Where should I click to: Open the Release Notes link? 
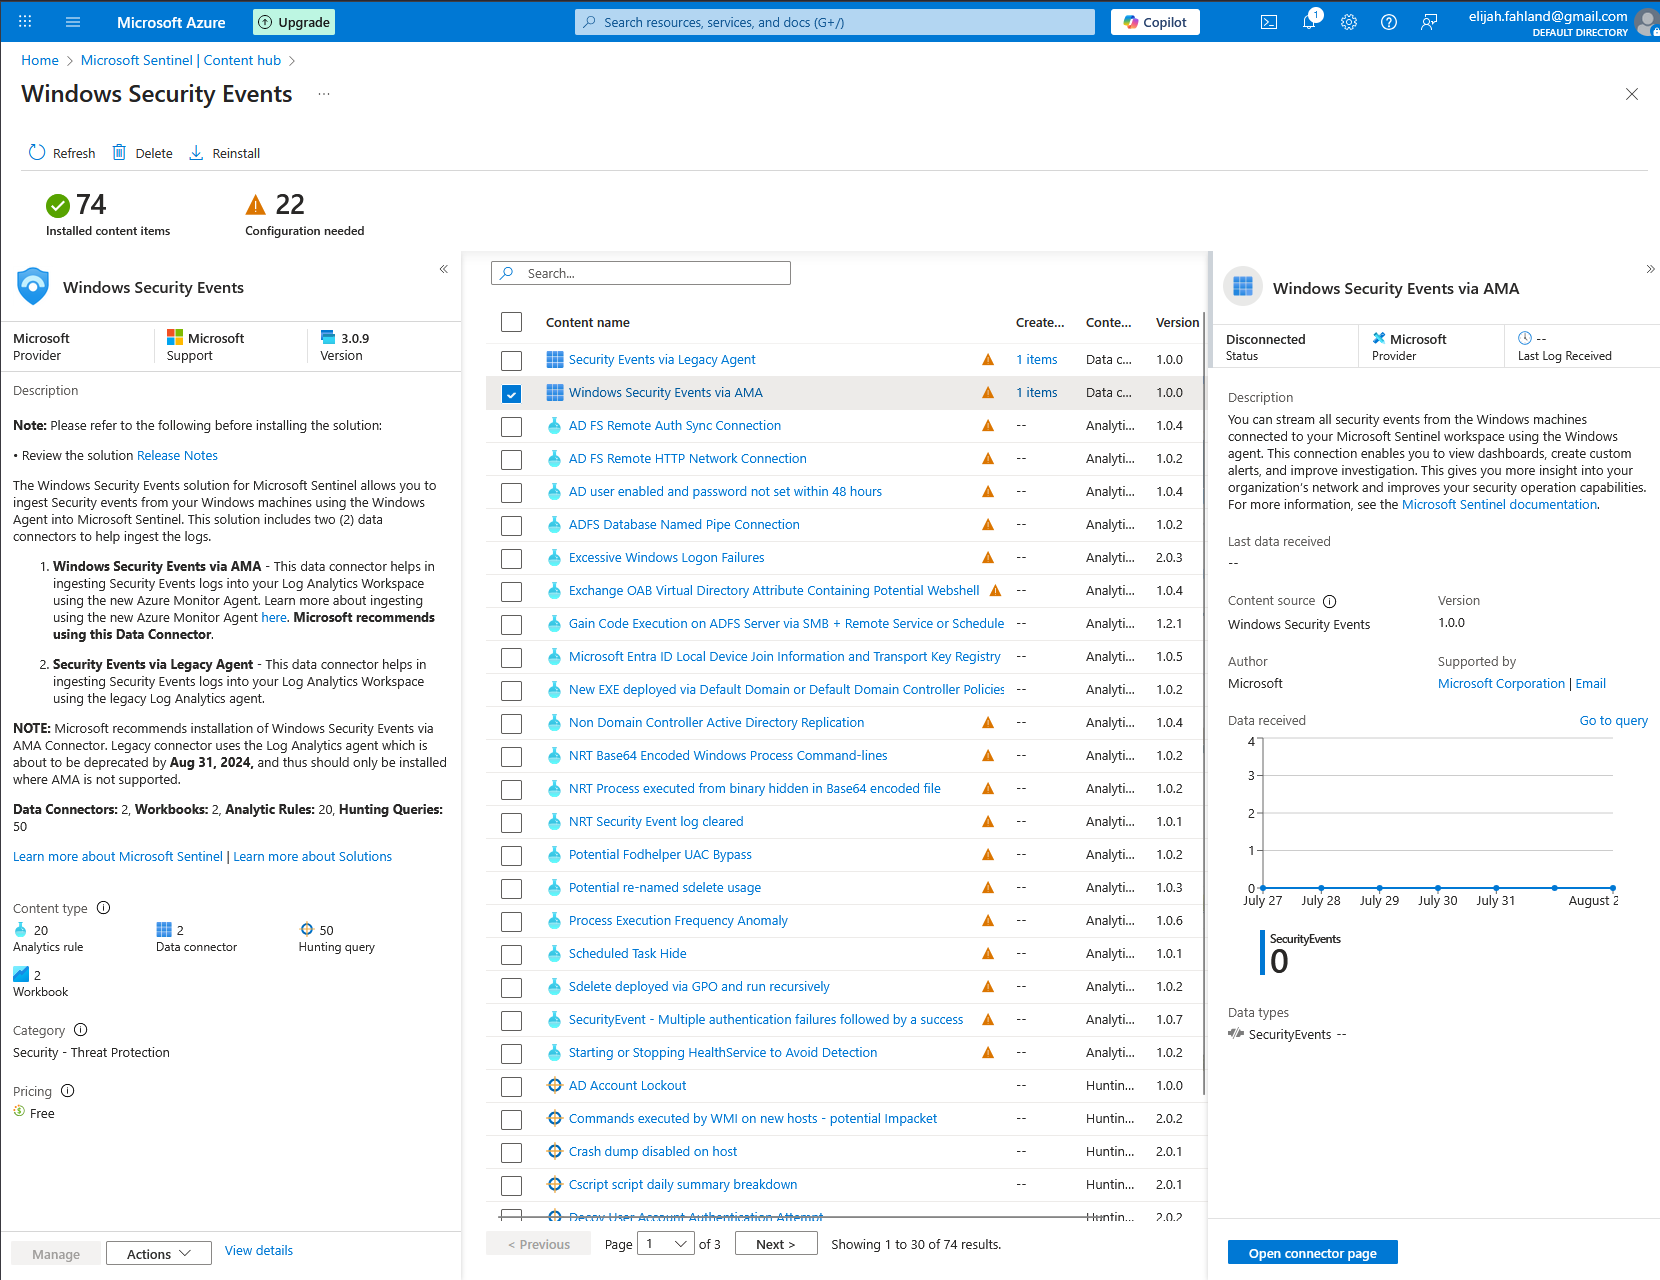177,455
